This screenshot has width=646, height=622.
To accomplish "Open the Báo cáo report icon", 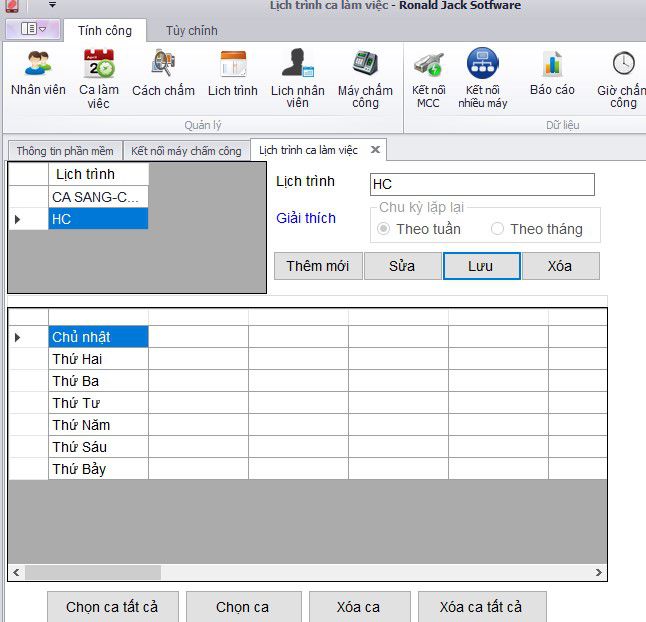I will point(552,65).
